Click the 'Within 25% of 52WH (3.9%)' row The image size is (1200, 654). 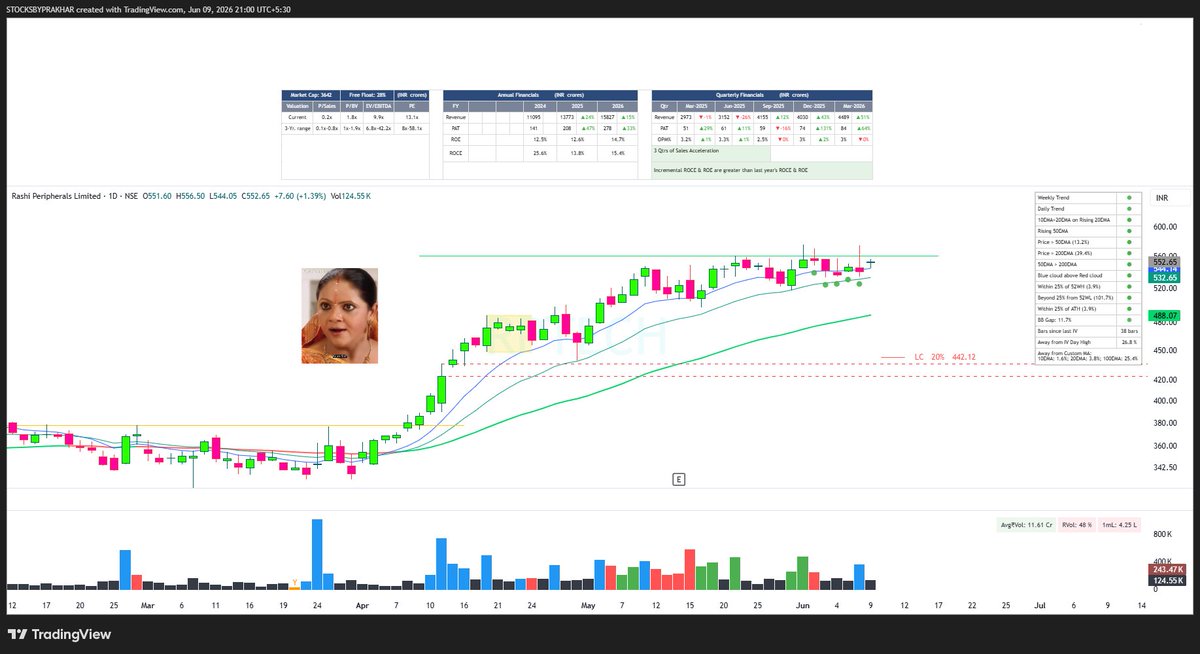click(x=1088, y=287)
